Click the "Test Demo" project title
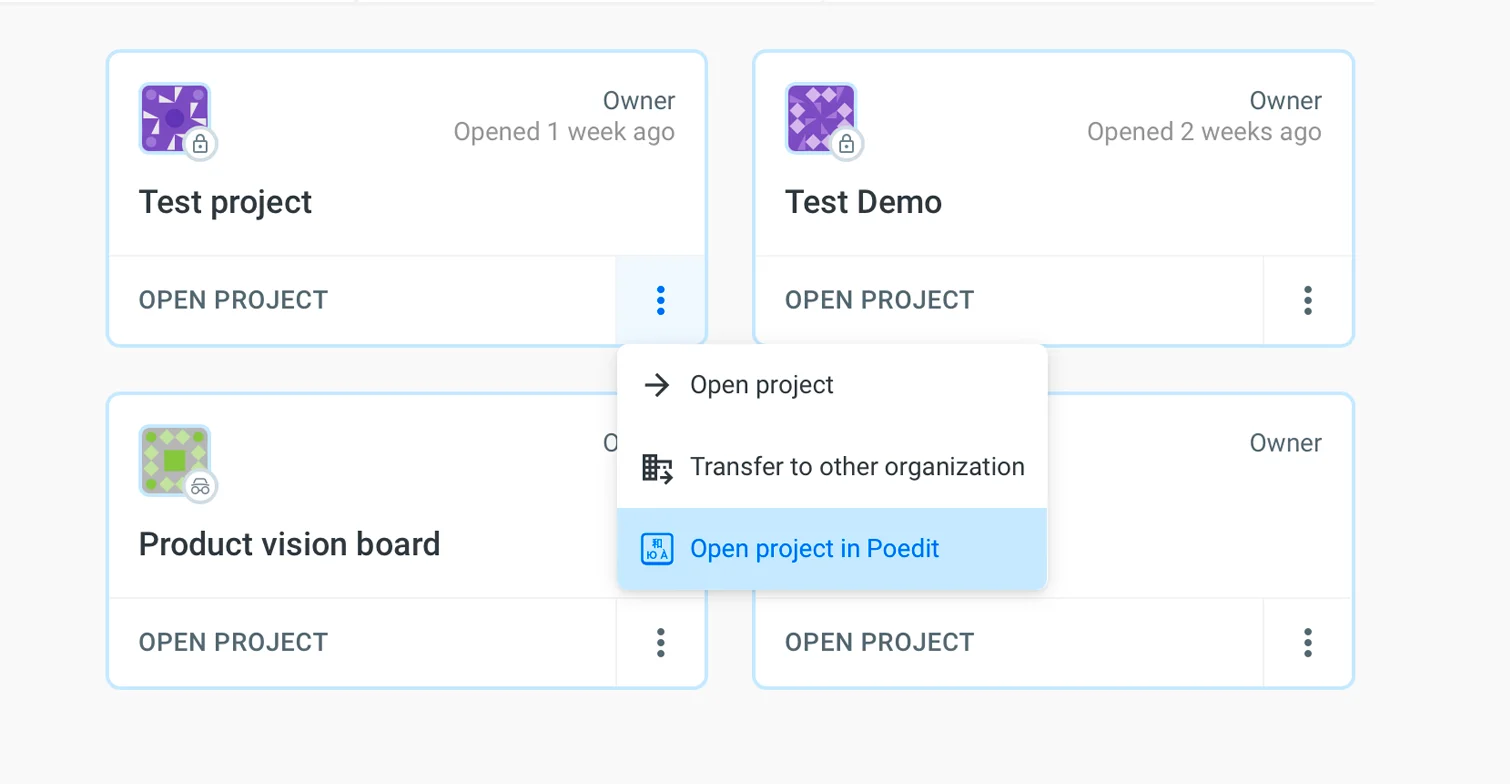1510x784 pixels. [x=863, y=202]
